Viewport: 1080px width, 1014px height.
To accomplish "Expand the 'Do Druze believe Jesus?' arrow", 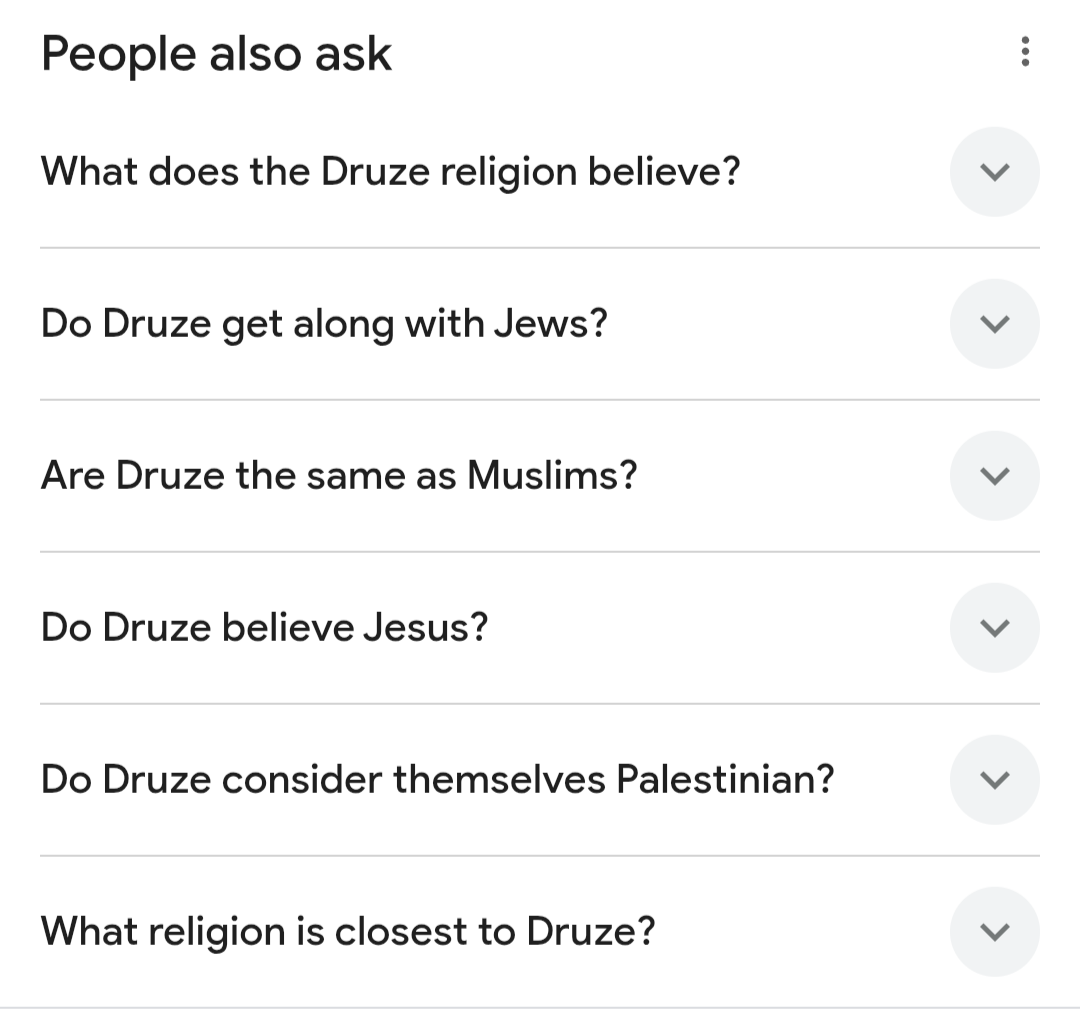I will pos(994,628).
